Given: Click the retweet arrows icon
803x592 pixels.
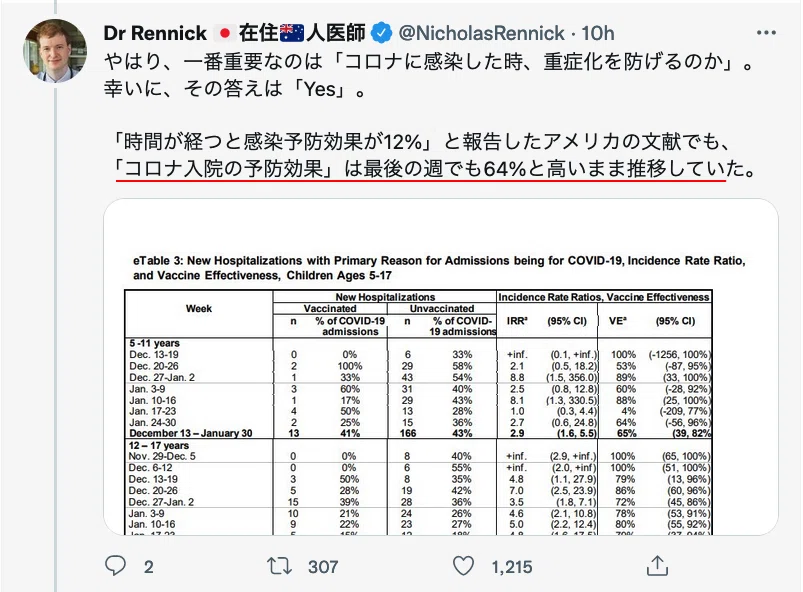Looking at the screenshot, I should pyautogui.click(x=279, y=566).
